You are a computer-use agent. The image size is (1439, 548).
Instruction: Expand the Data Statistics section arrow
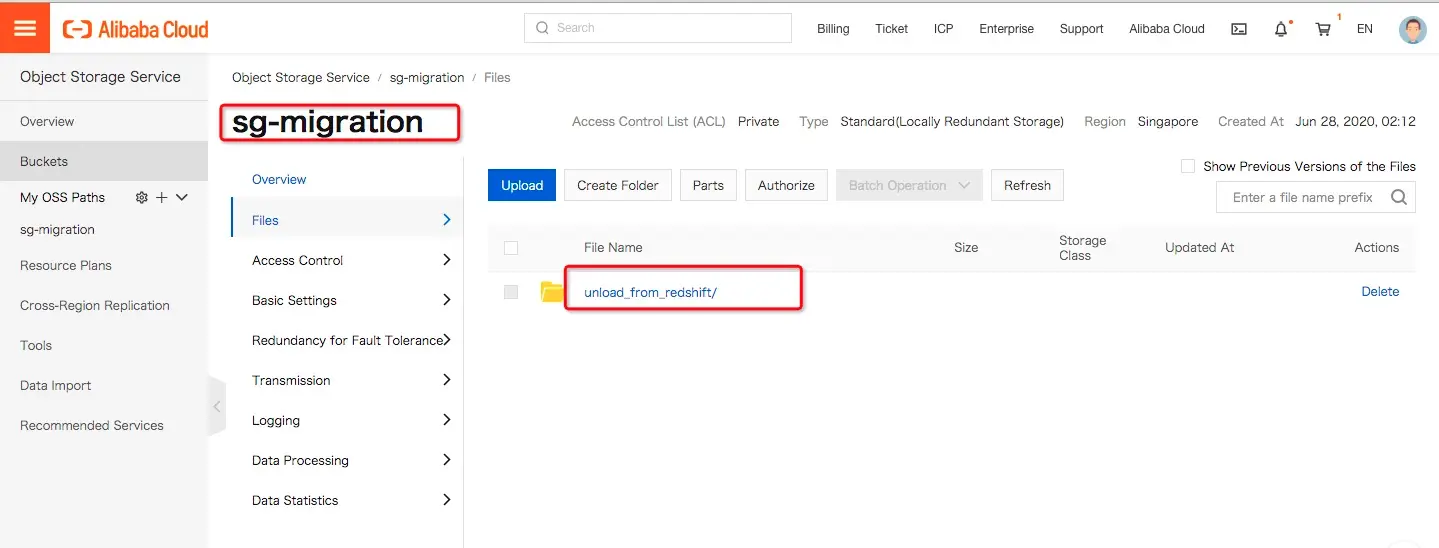pos(446,500)
